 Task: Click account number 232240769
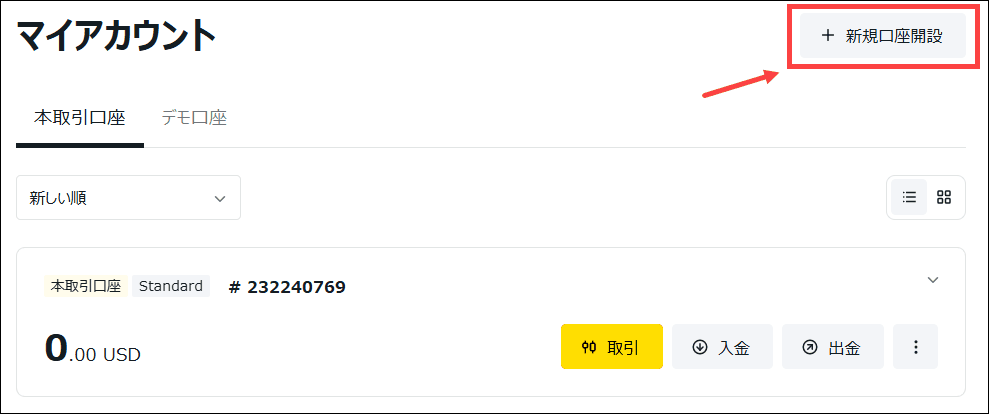point(296,287)
